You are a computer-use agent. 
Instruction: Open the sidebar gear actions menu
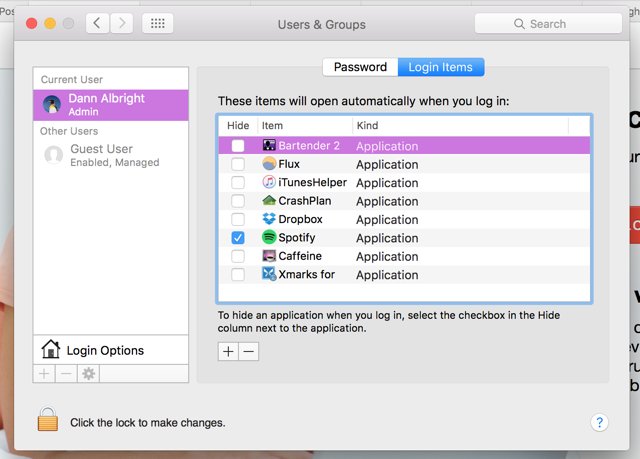pyautogui.click(x=89, y=373)
